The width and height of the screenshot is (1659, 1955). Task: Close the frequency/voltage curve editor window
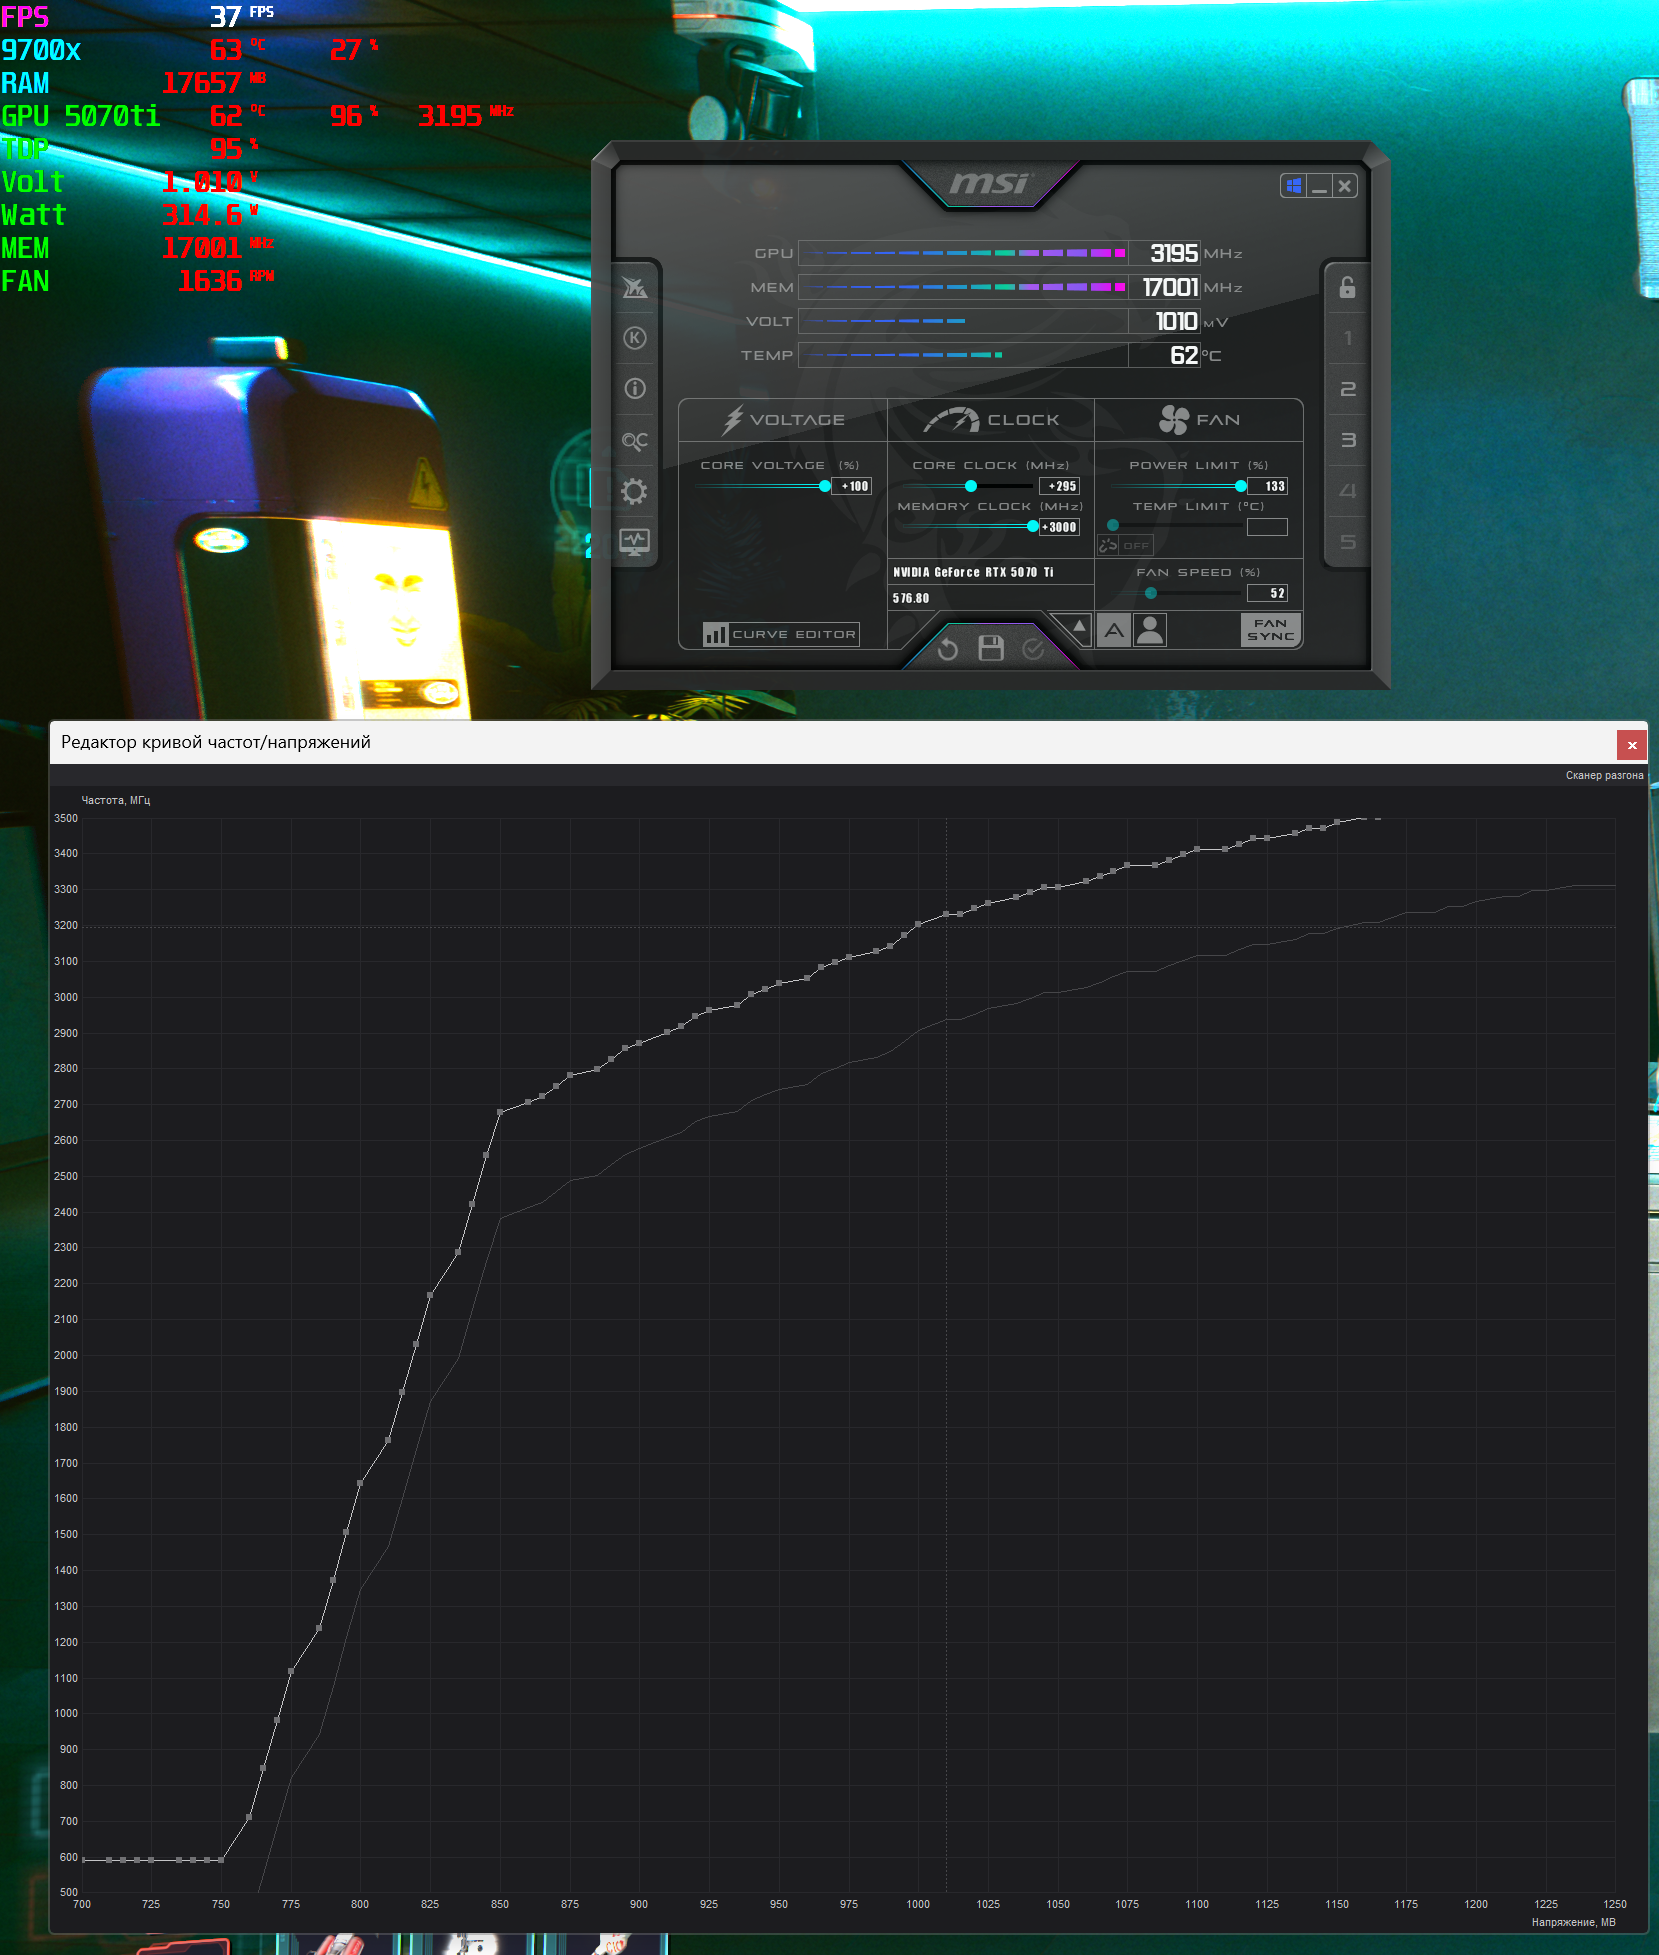click(x=1632, y=745)
